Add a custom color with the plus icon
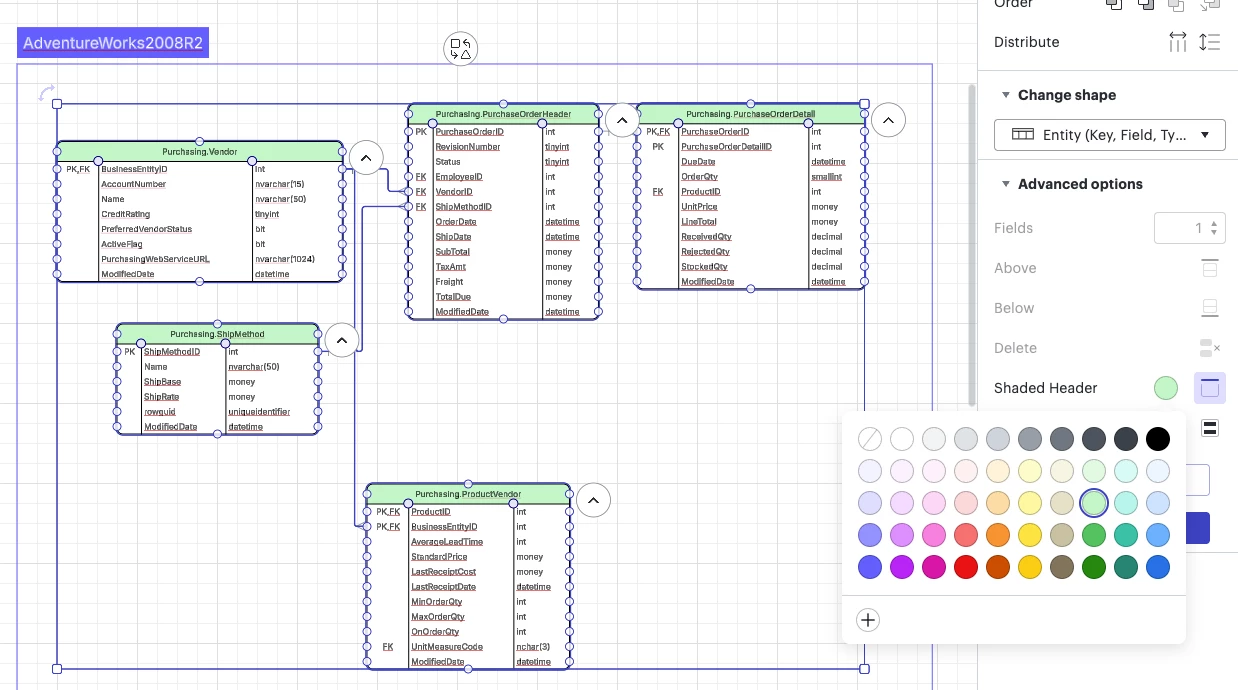The height and width of the screenshot is (690, 1238). (868, 620)
